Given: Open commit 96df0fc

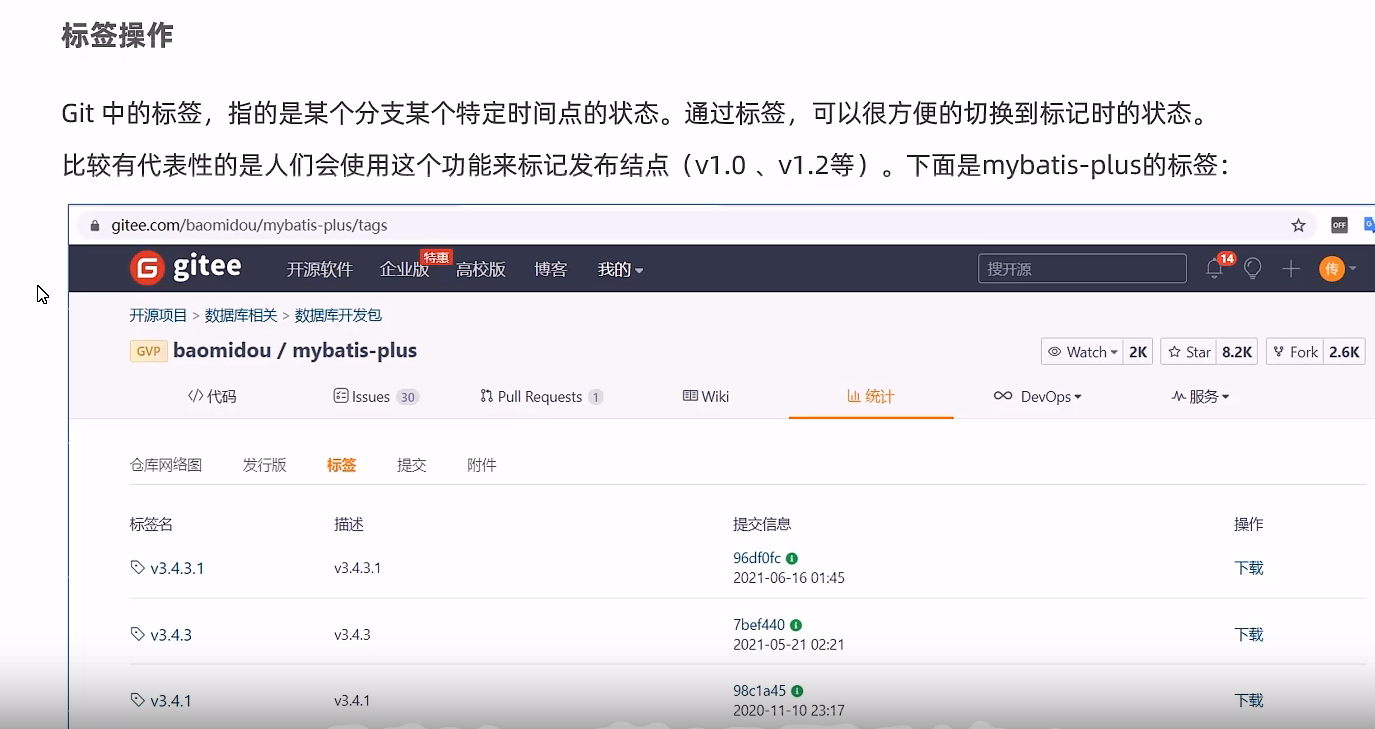Looking at the screenshot, I should pyautogui.click(x=757, y=558).
